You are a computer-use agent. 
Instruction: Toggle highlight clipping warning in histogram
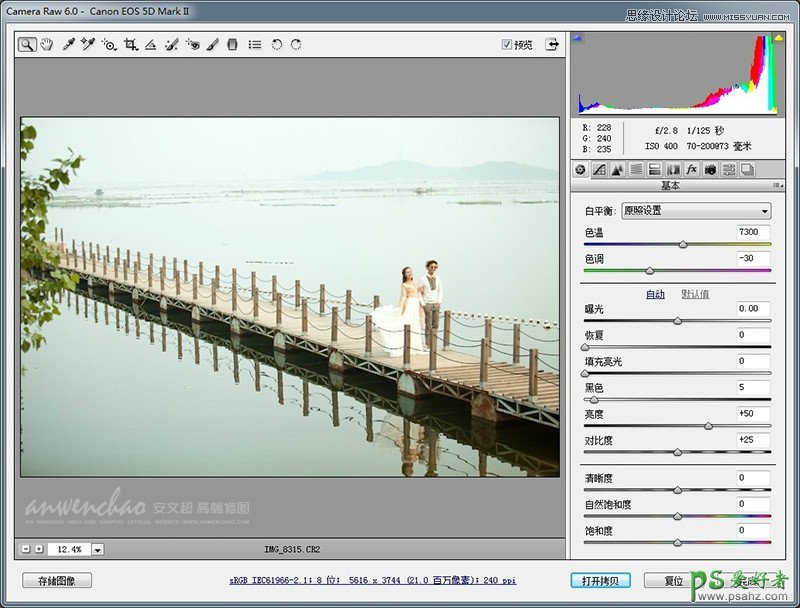(778, 39)
